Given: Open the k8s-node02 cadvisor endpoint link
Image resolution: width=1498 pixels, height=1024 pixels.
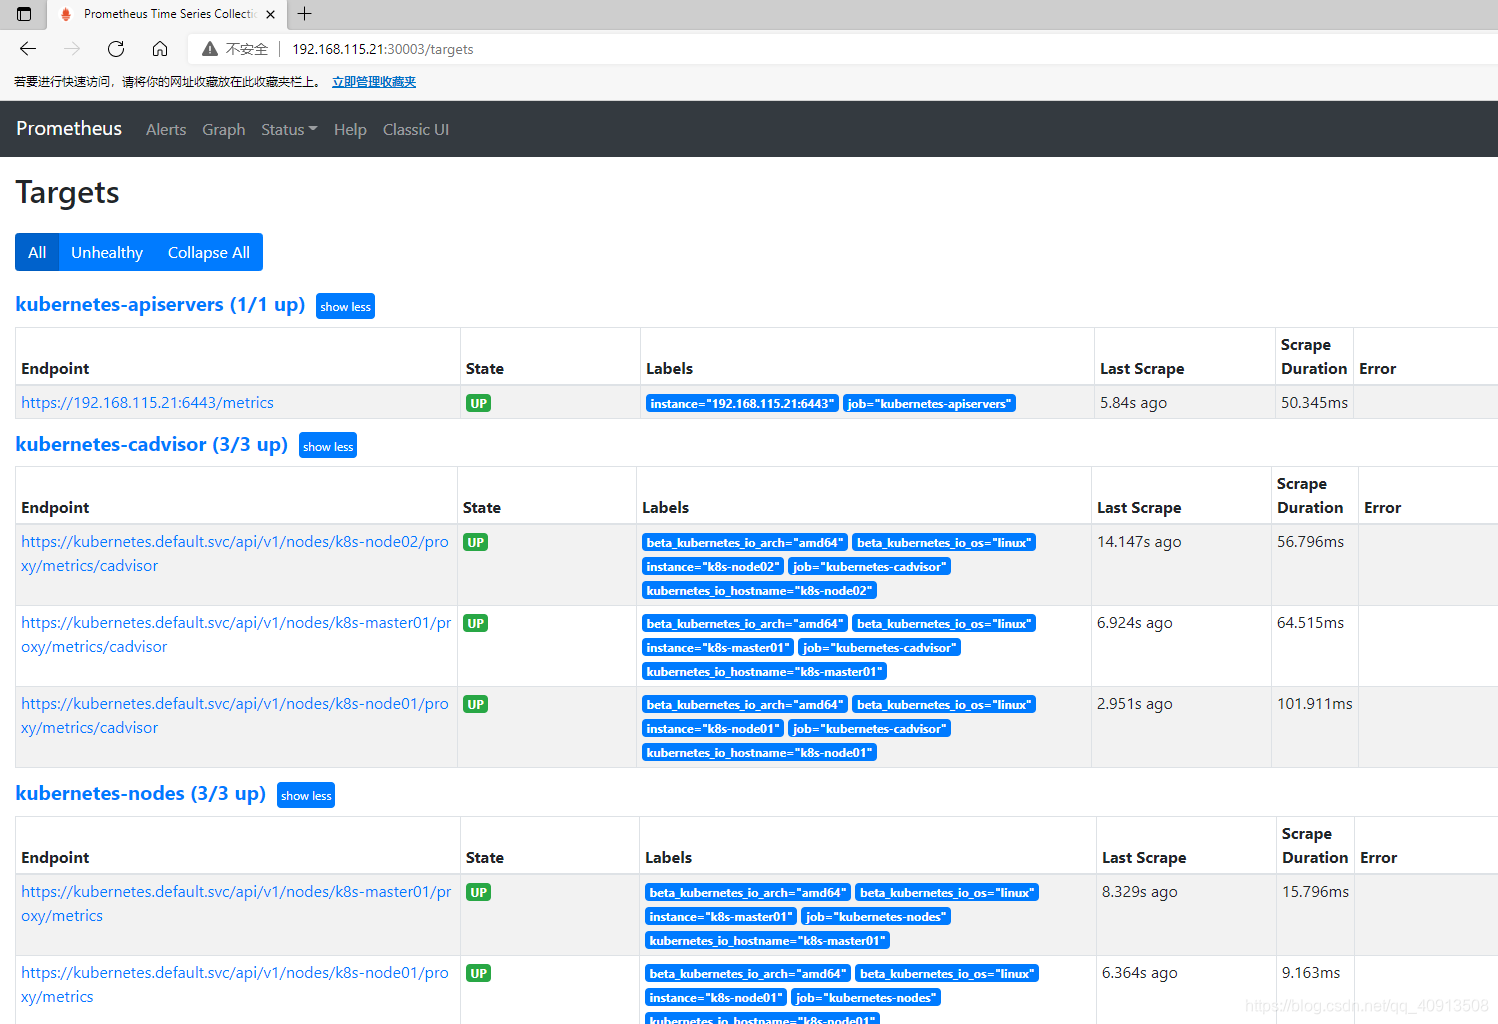Looking at the screenshot, I should pos(235,554).
